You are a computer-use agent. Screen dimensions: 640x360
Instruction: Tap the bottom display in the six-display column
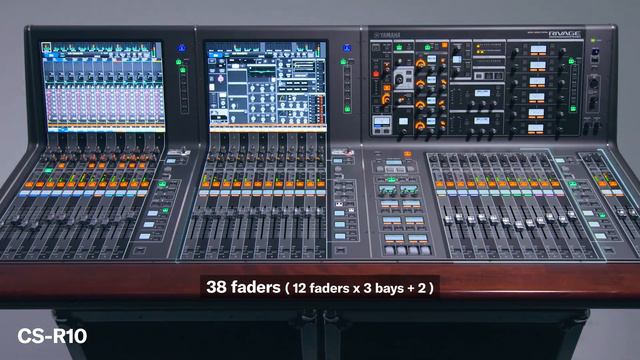(x=535, y=129)
